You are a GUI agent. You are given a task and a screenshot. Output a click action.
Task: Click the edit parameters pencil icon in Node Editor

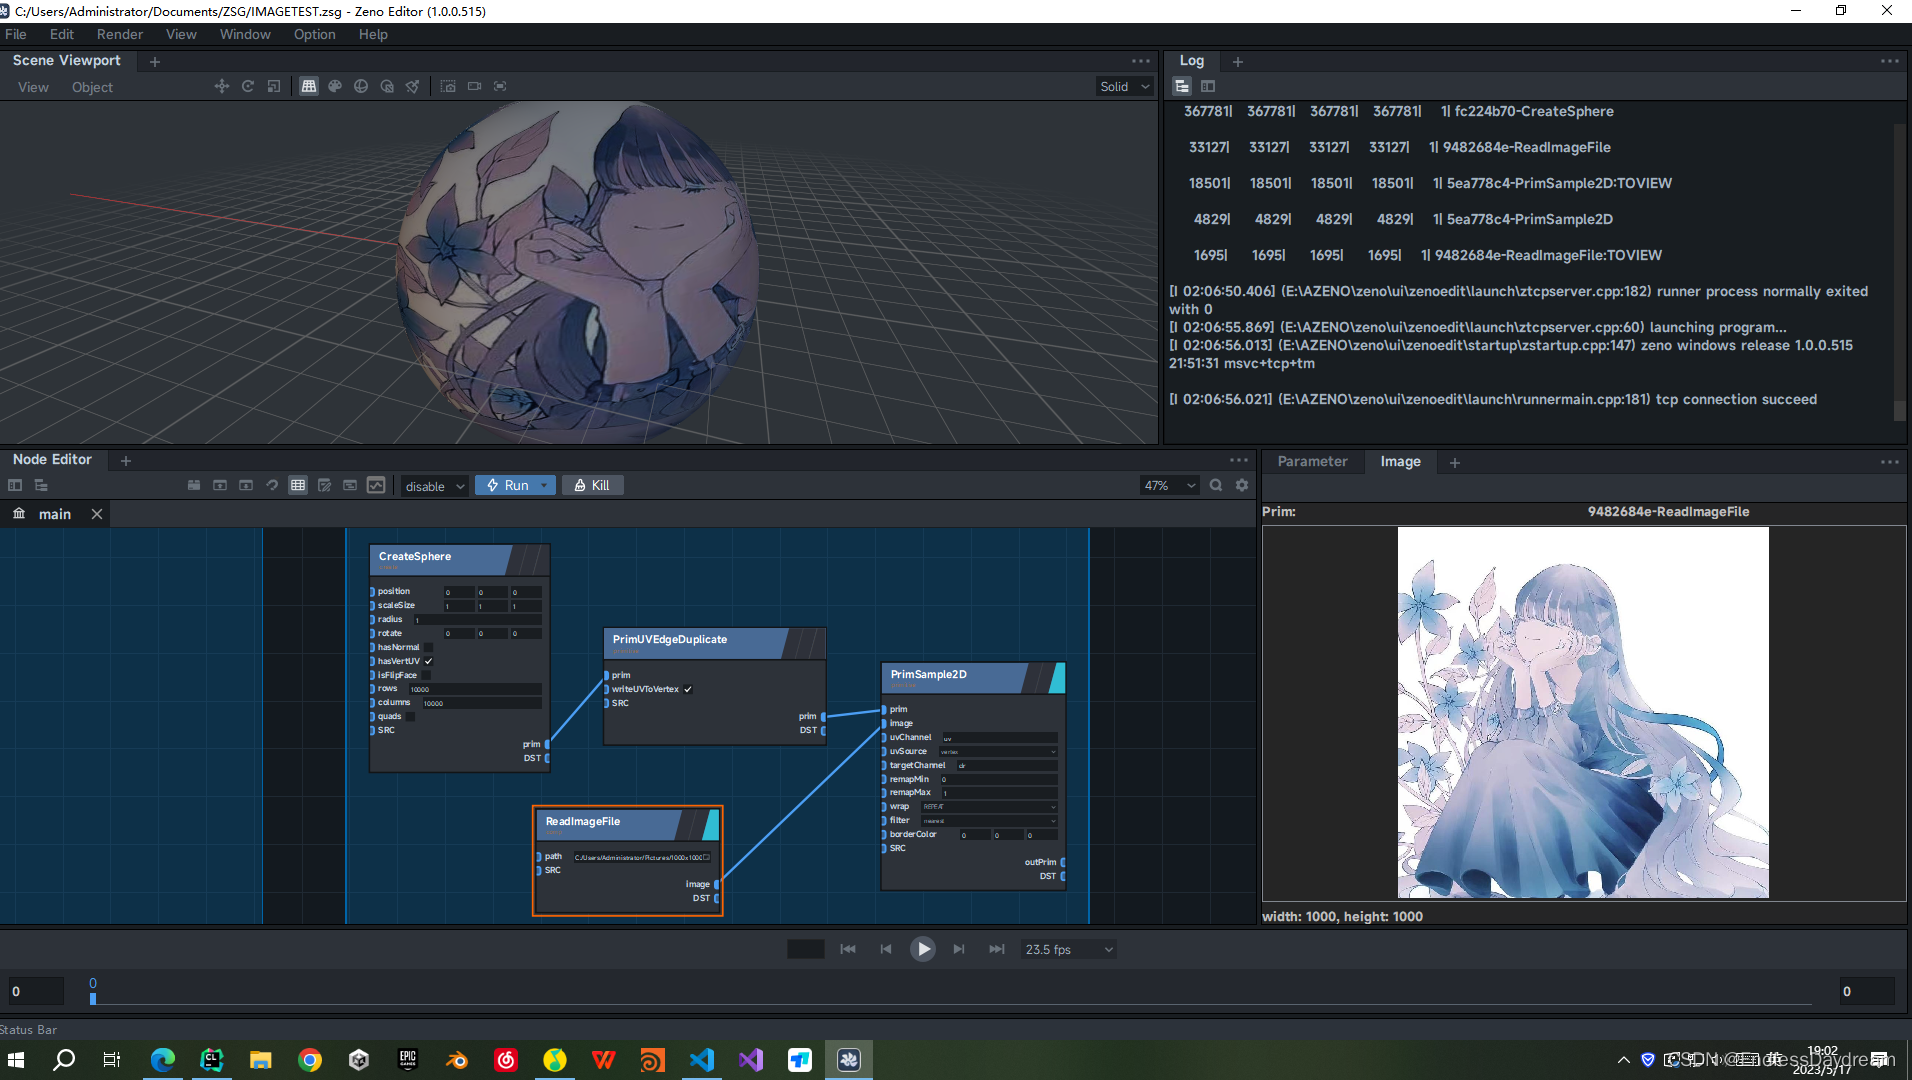click(x=324, y=485)
